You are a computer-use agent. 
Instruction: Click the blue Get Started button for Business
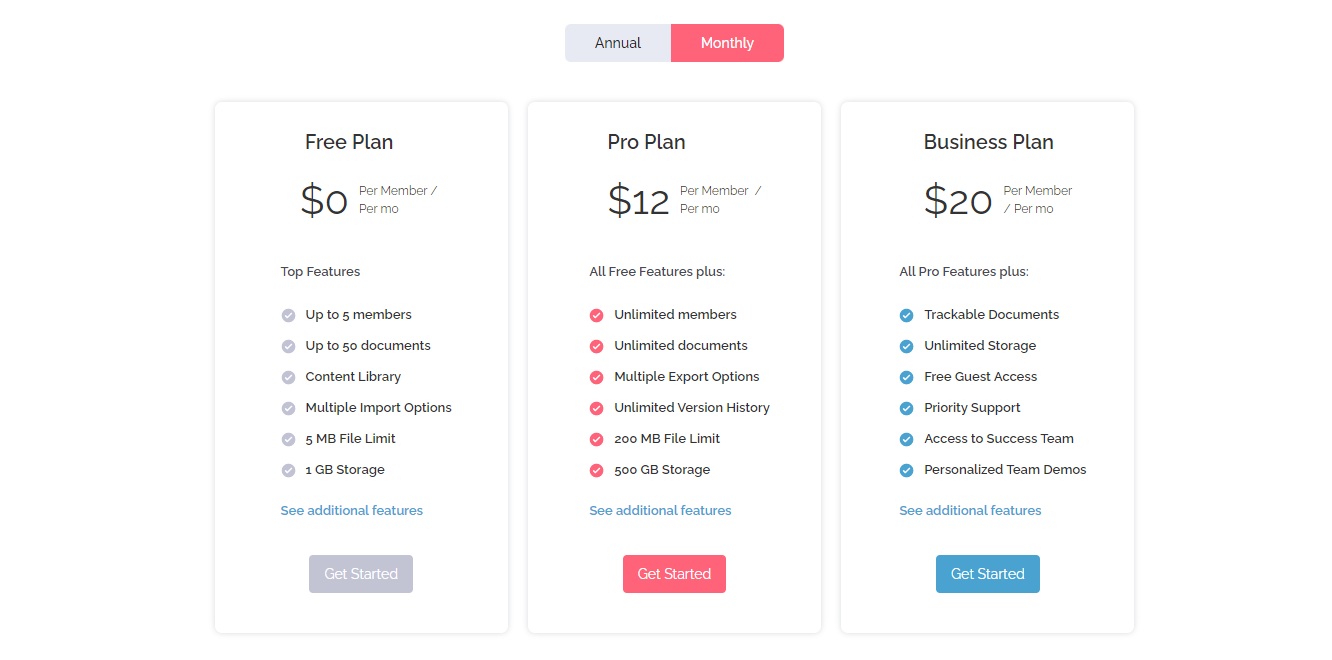(987, 574)
